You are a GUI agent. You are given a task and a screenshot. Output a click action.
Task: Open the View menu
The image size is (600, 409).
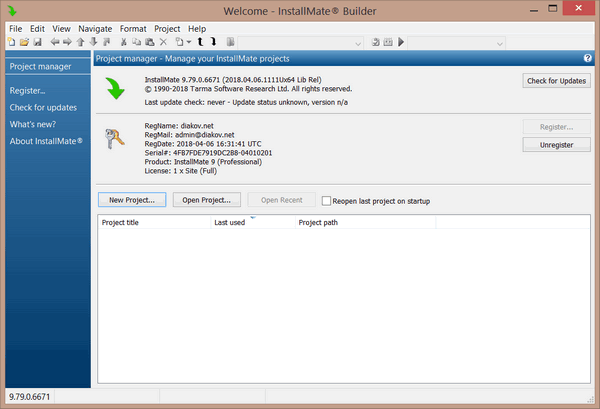click(62, 29)
